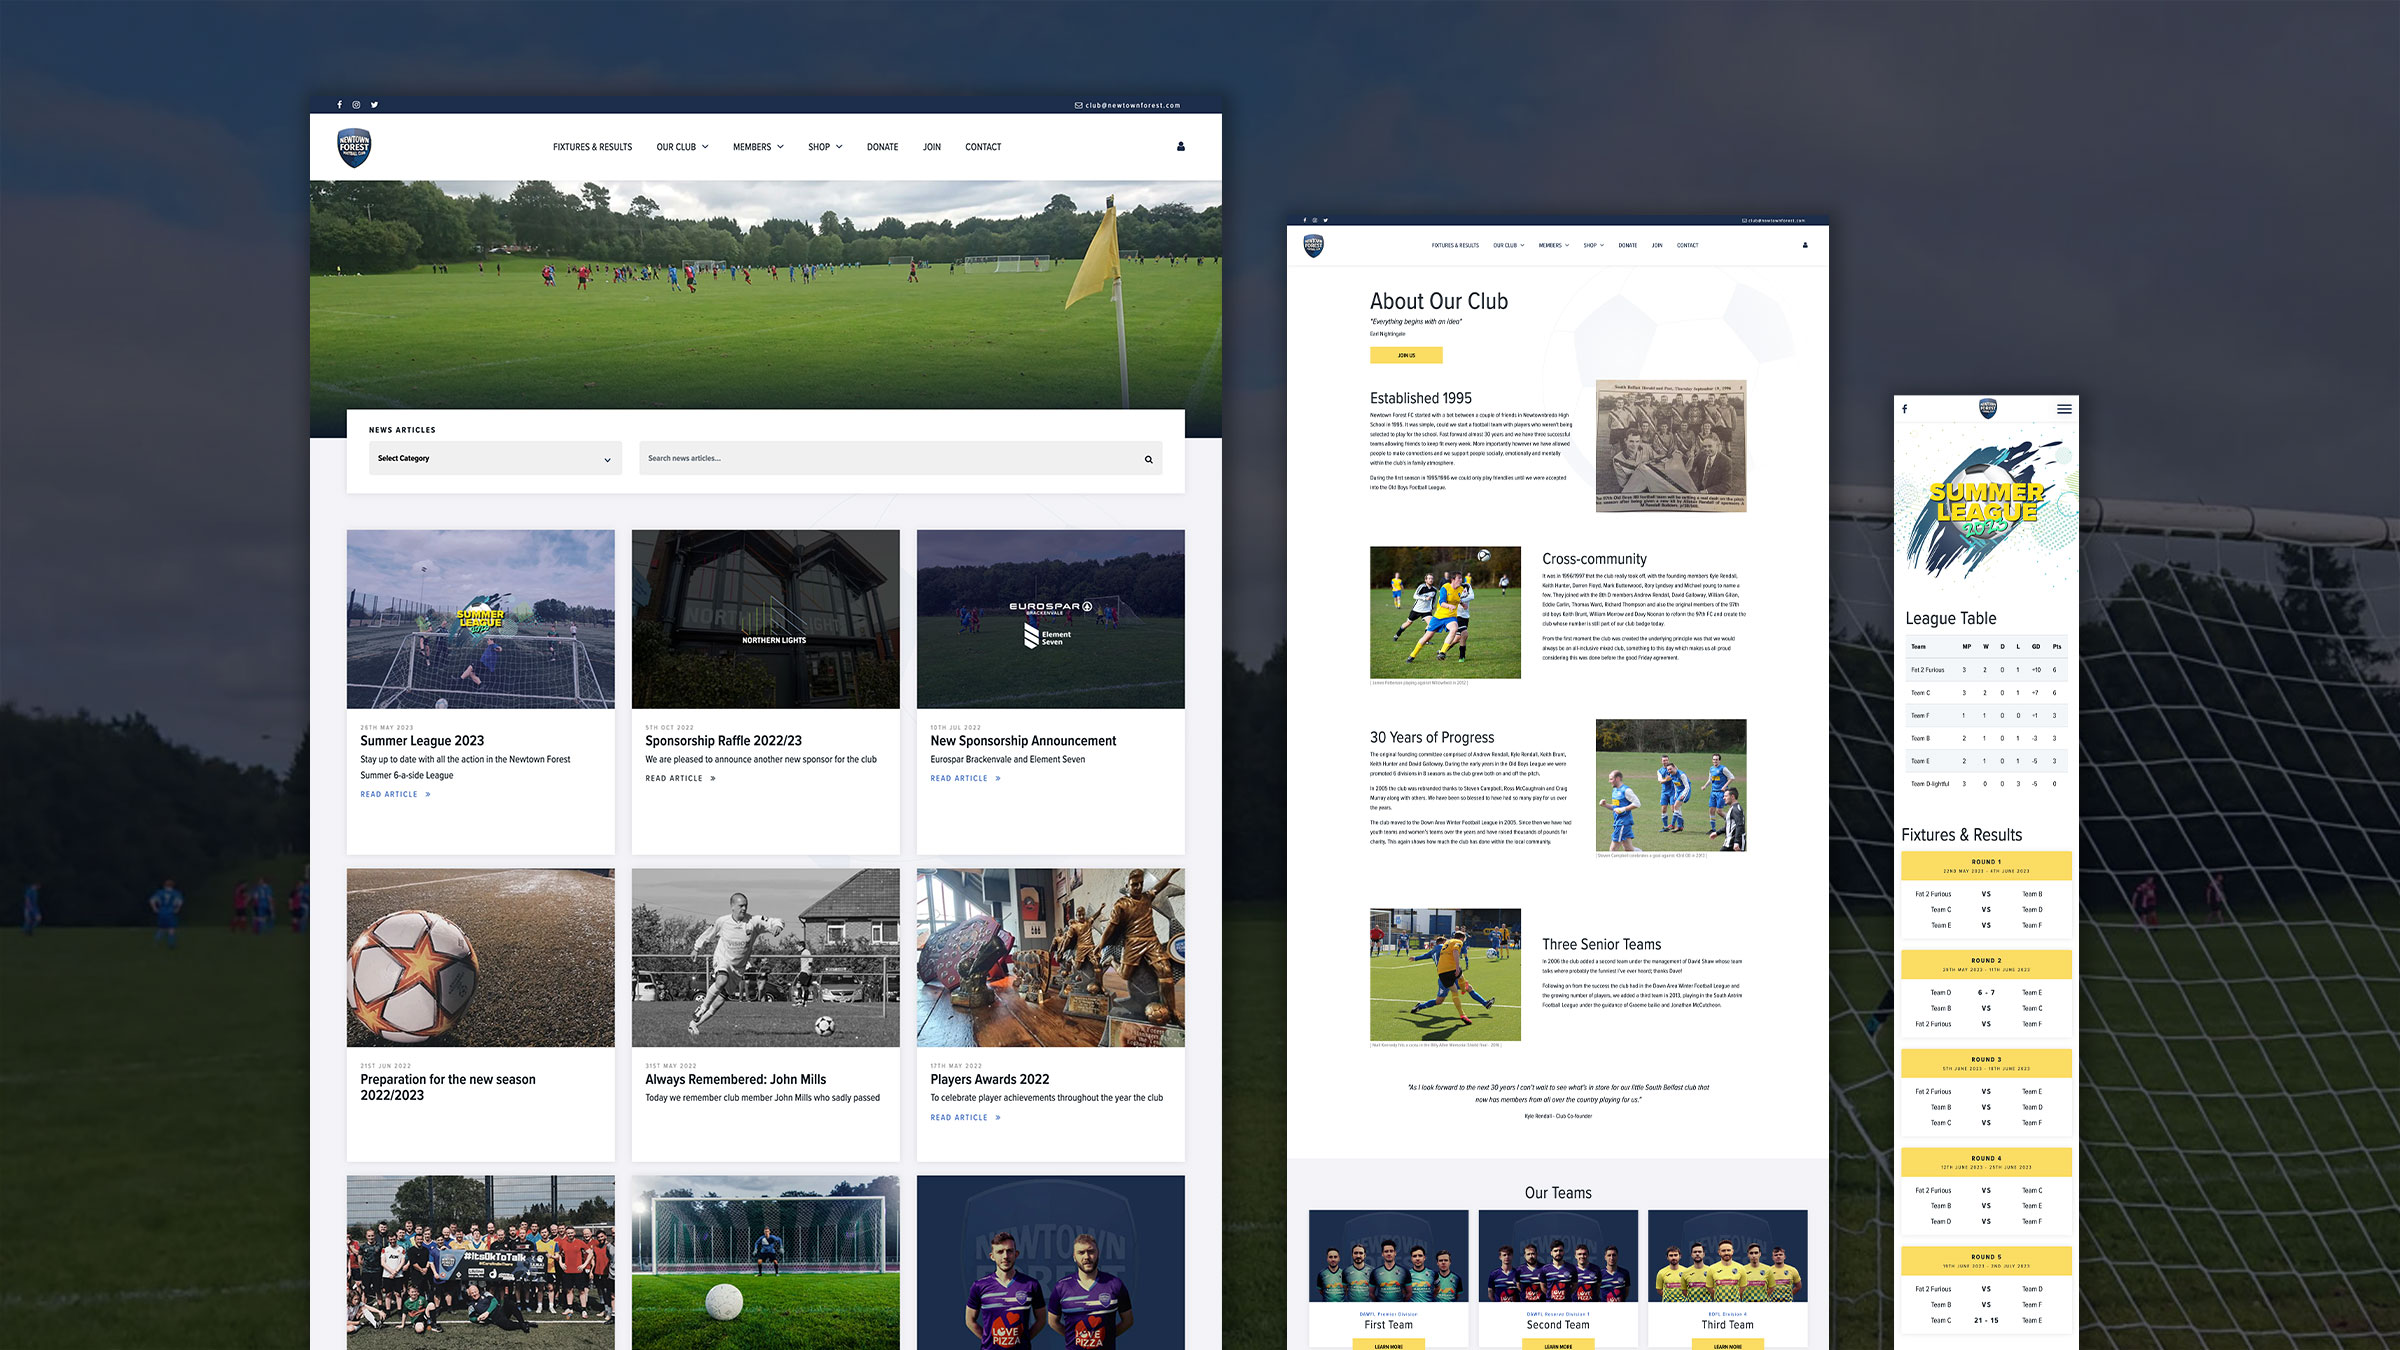Click the Twitter icon in the desktop top bar

click(x=375, y=105)
